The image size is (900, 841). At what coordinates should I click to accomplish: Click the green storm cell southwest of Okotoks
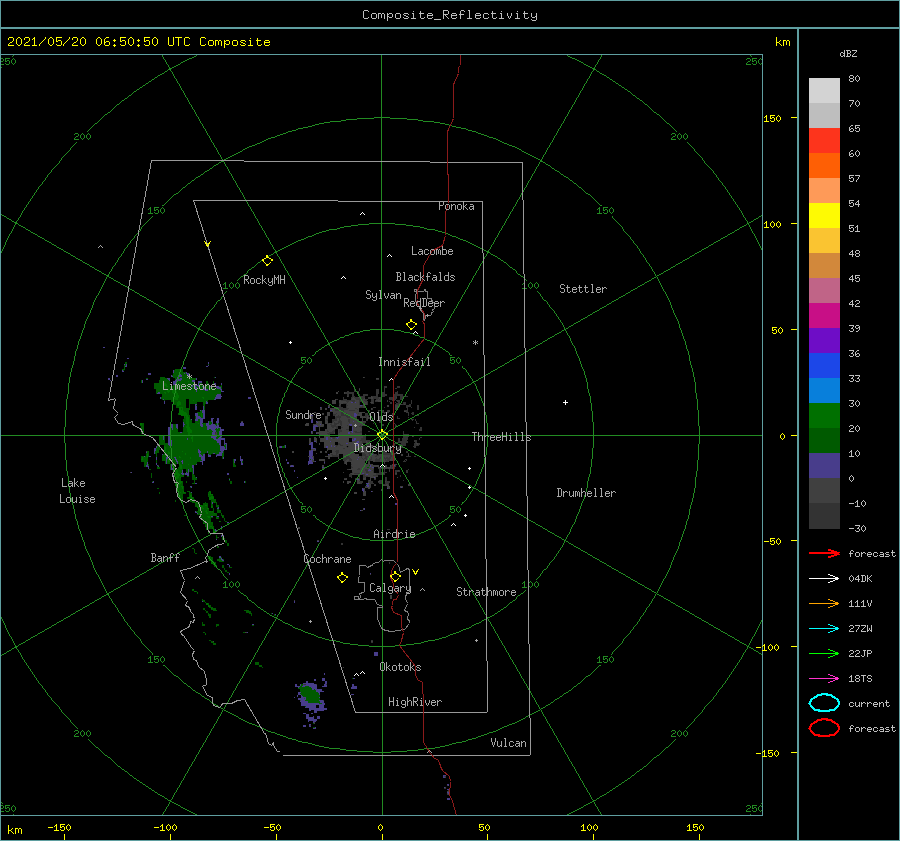click(x=311, y=694)
